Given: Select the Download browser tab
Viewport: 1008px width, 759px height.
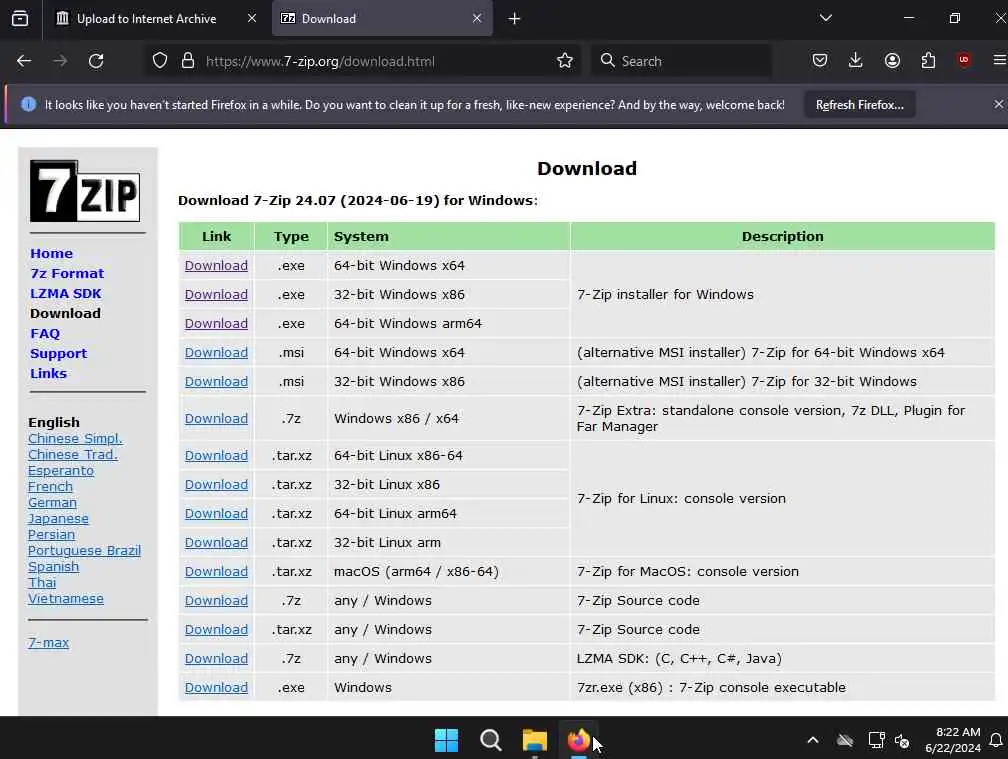Looking at the screenshot, I should coord(382,19).
